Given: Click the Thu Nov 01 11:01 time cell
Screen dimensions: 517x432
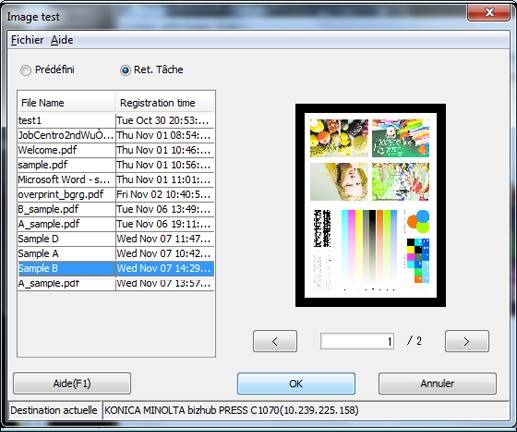Looking at the screenshot, I should (x=165, y=179).
